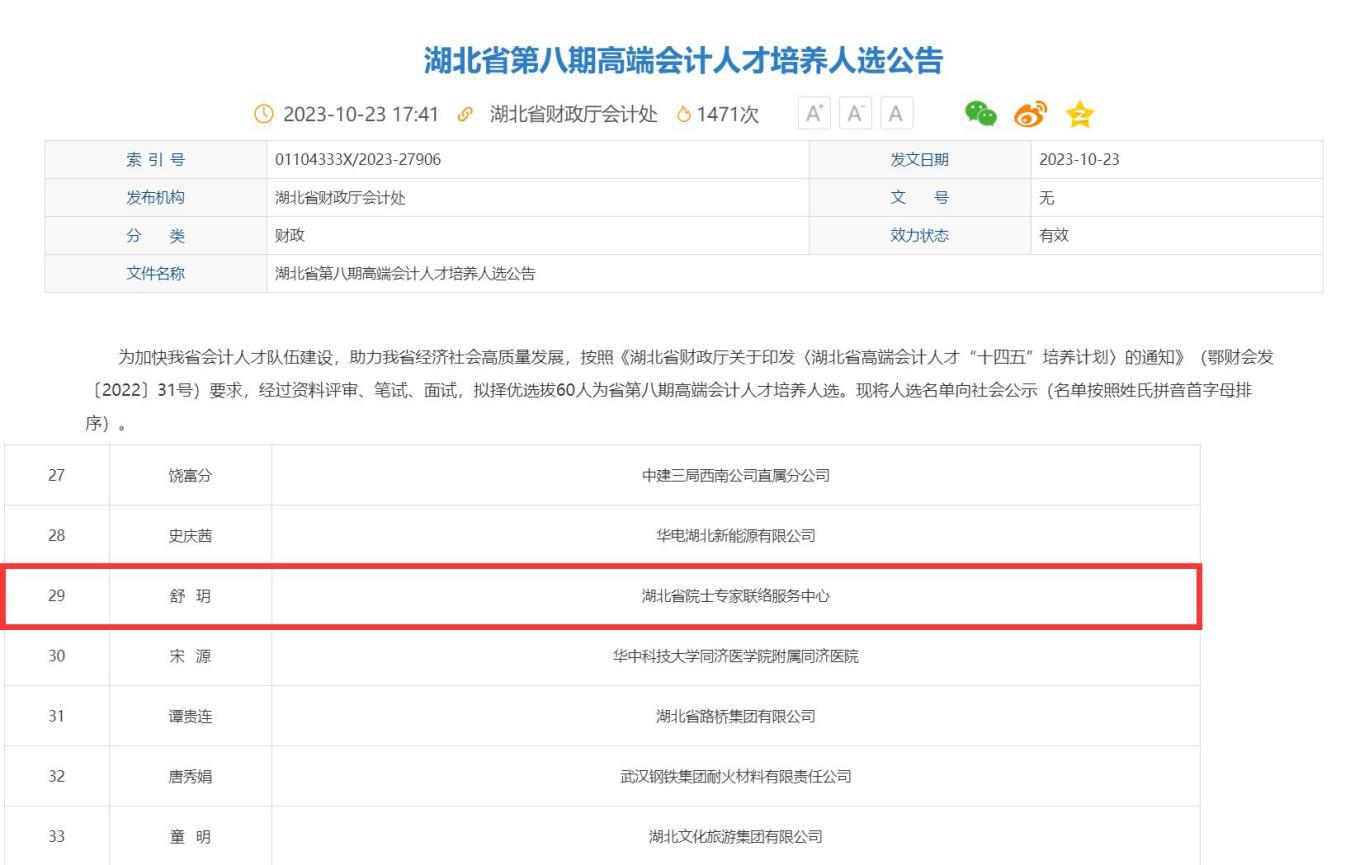The image size is (1350, 865).
Task: Click row number 31
Action: 56,717
